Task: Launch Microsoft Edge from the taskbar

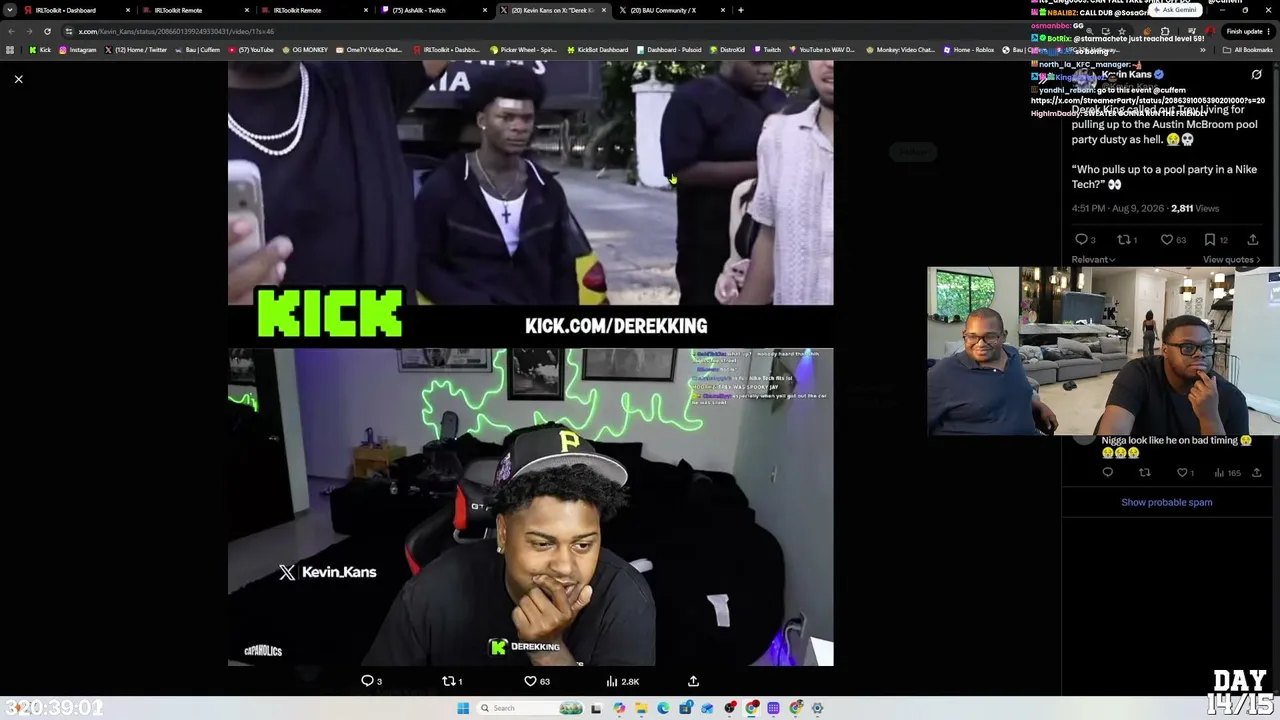Action: click(x=663, y=708)
